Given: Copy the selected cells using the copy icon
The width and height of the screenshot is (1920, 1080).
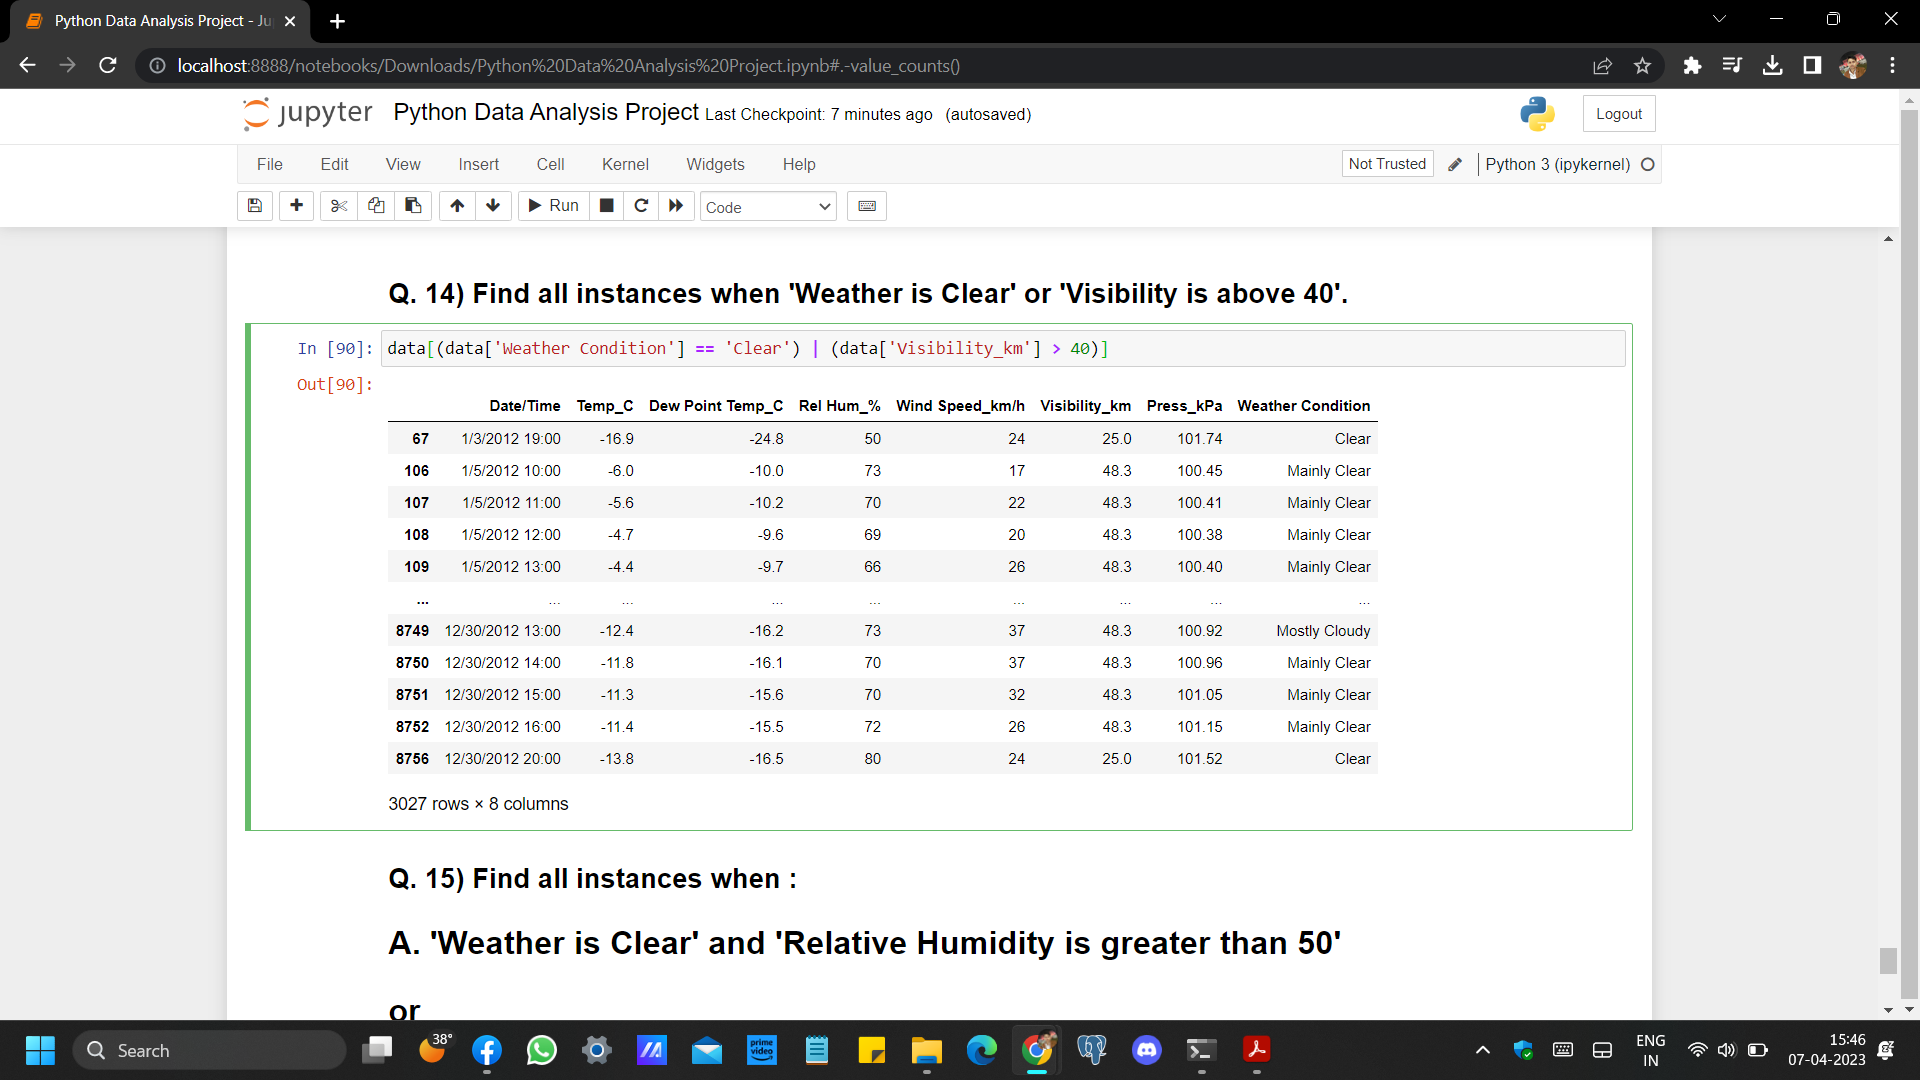Looking at the screenshot, I should [x=376, y=206].
